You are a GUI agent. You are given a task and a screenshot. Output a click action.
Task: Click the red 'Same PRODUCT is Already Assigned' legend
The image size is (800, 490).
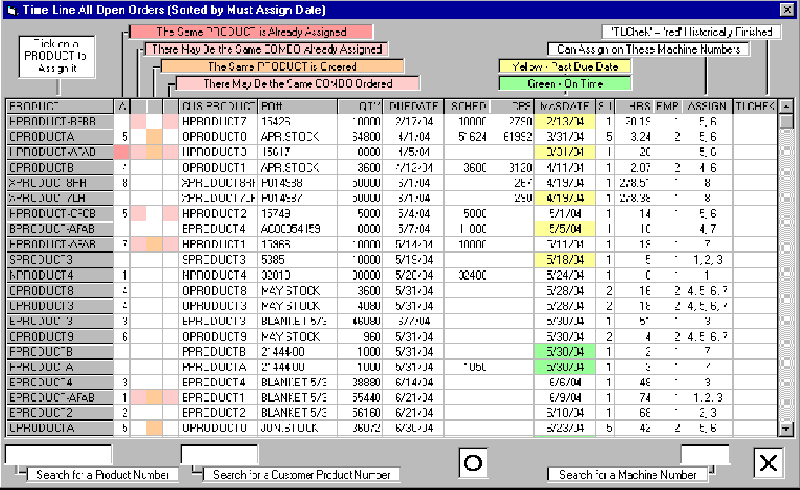(x=251, y=32)
